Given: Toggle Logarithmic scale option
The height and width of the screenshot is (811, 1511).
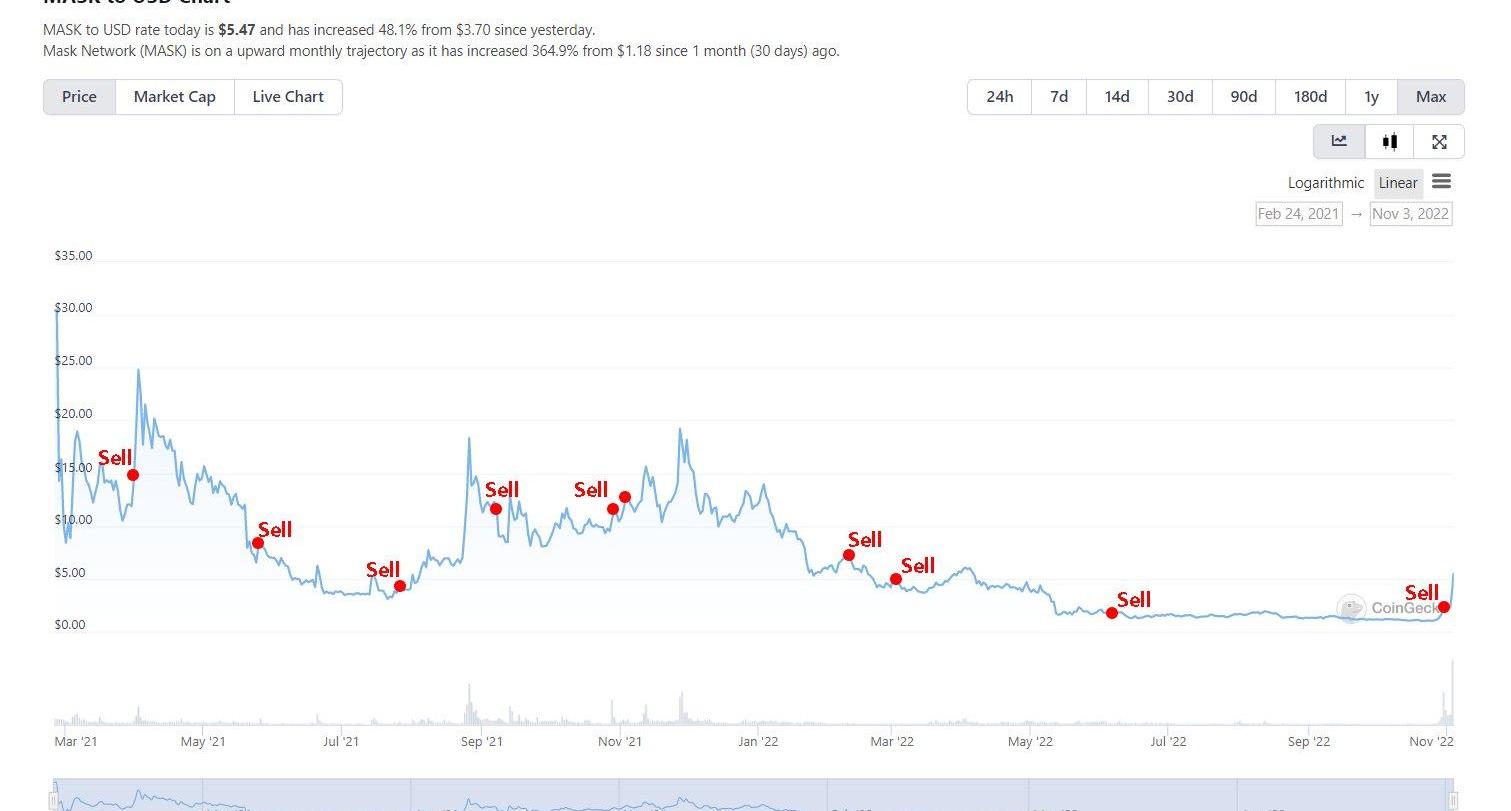Looking at the screenshot, I should [x=1325, y=183].
